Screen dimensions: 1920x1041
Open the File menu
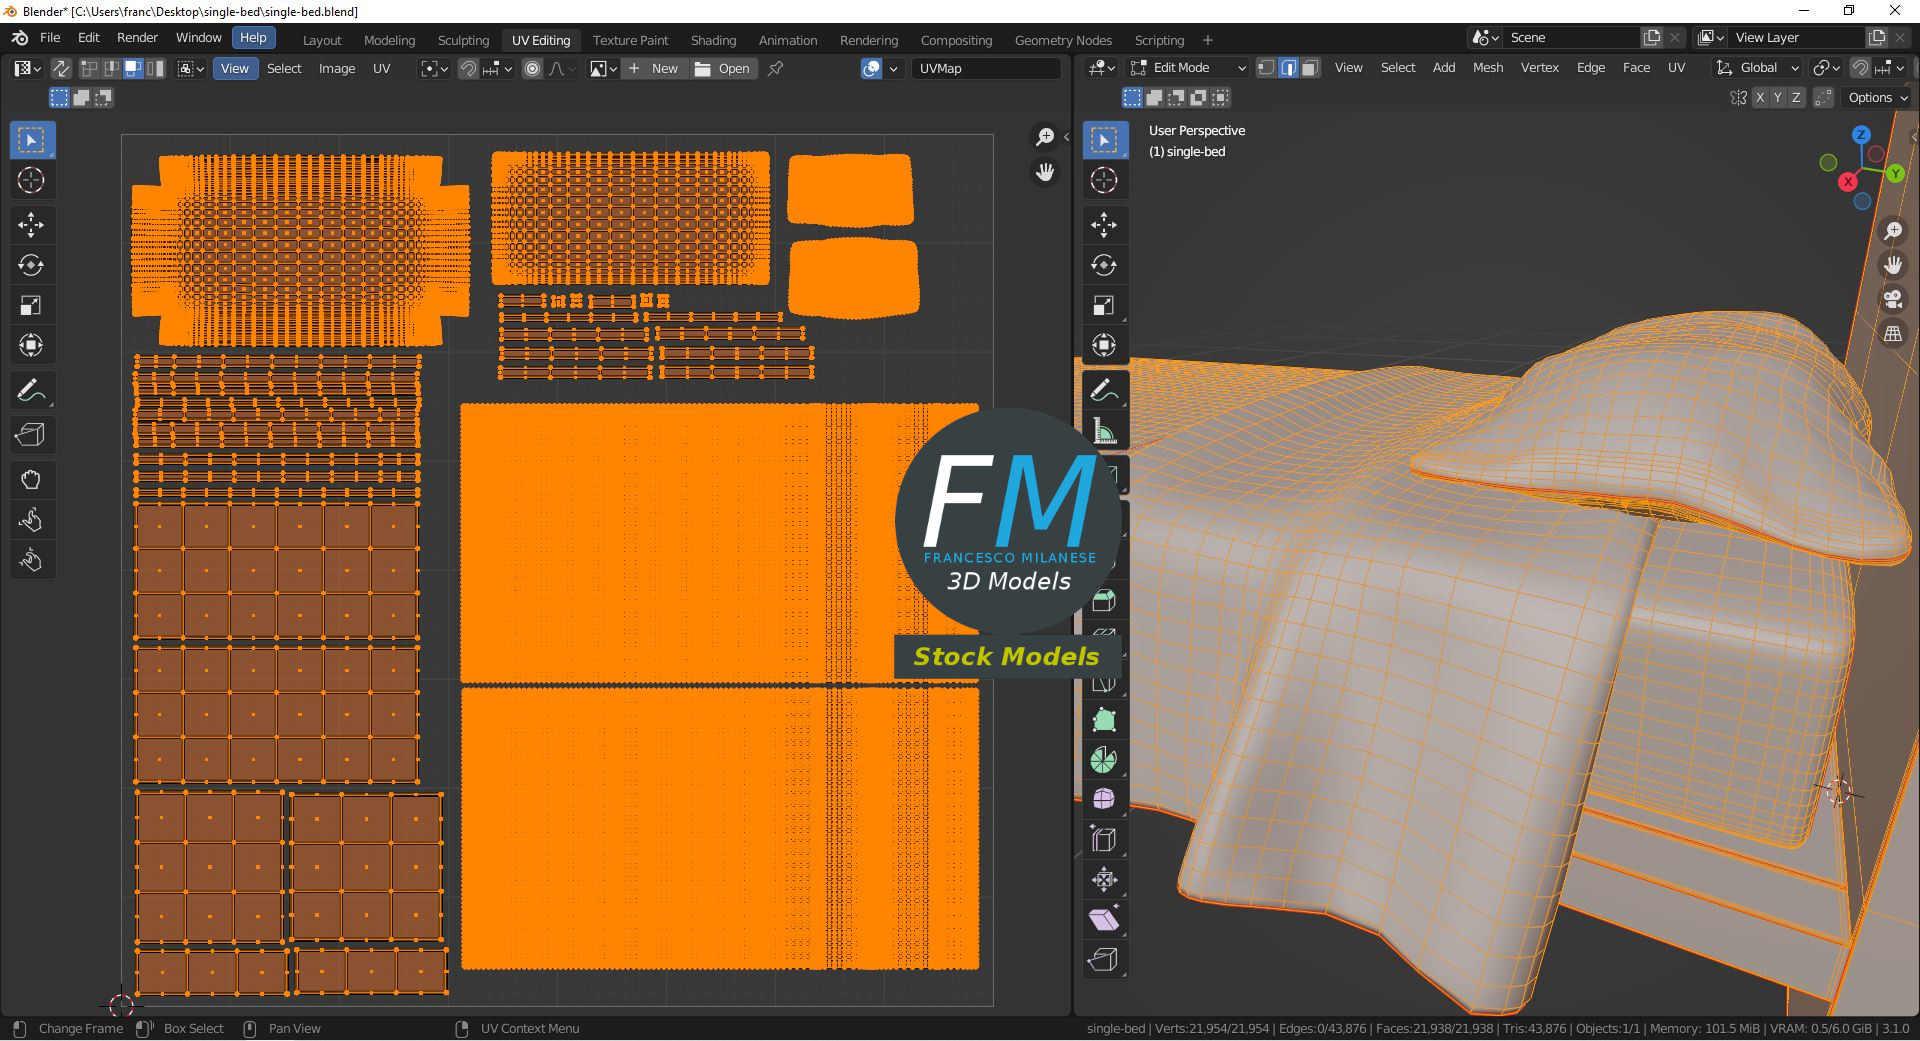[x=50, y=37]
